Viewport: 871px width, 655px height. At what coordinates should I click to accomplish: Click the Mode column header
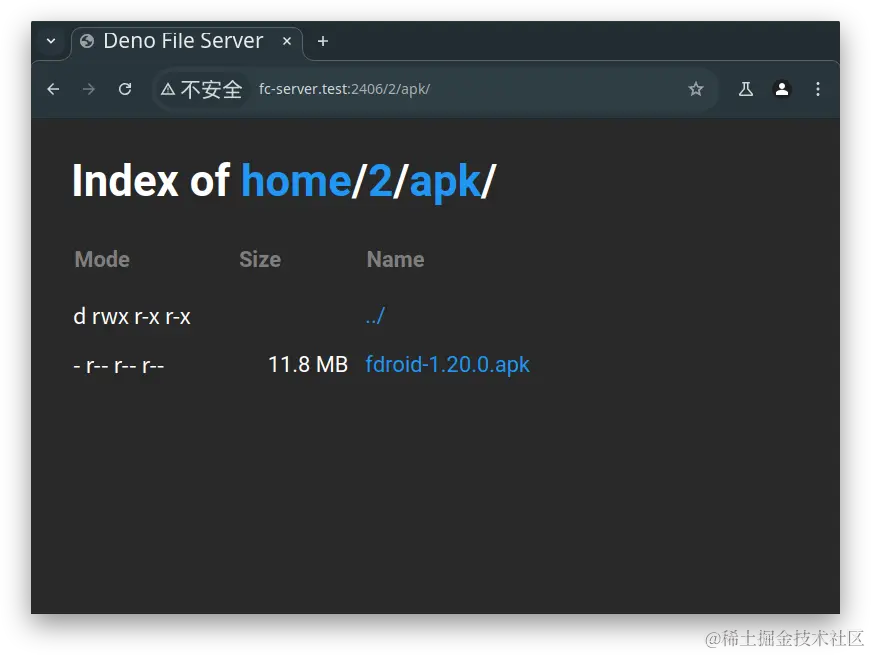click(x=102, y=259)
